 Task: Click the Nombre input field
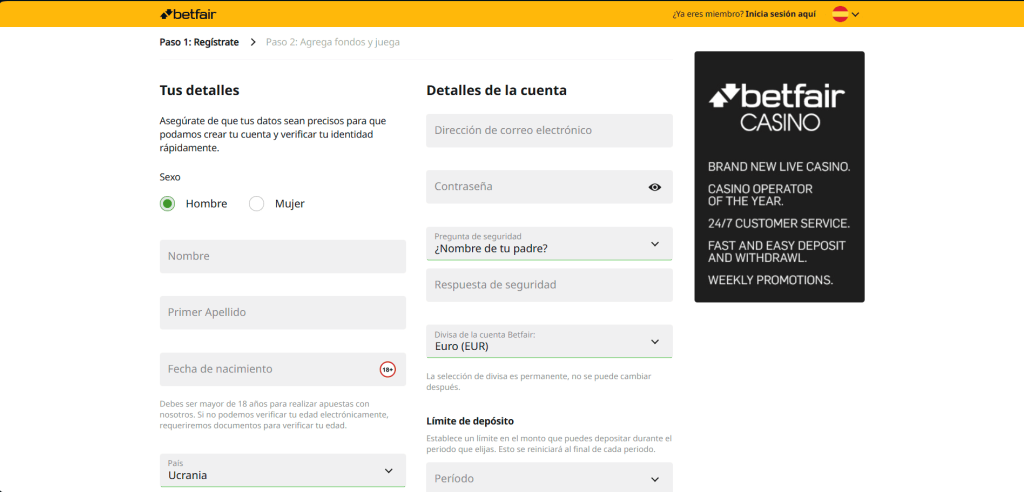tap(283, 256)
